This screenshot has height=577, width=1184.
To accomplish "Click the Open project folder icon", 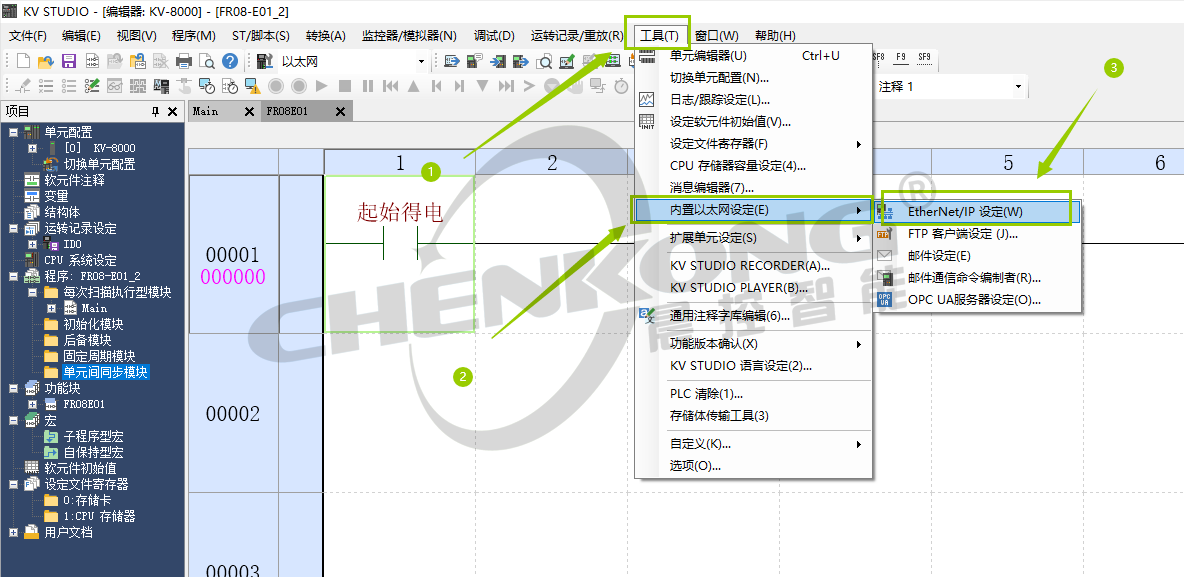I will tap(46, 62).
